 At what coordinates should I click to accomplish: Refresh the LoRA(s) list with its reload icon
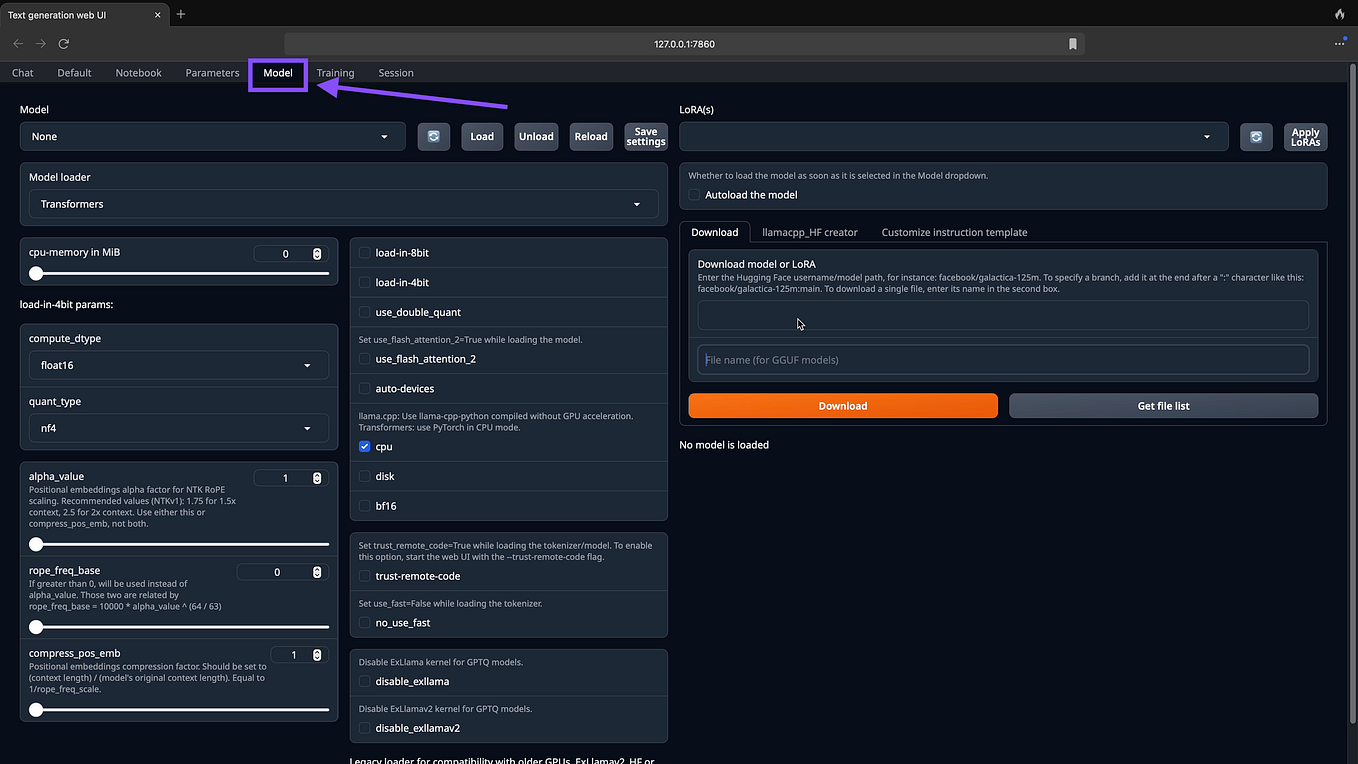click(x=1256, y=137)
